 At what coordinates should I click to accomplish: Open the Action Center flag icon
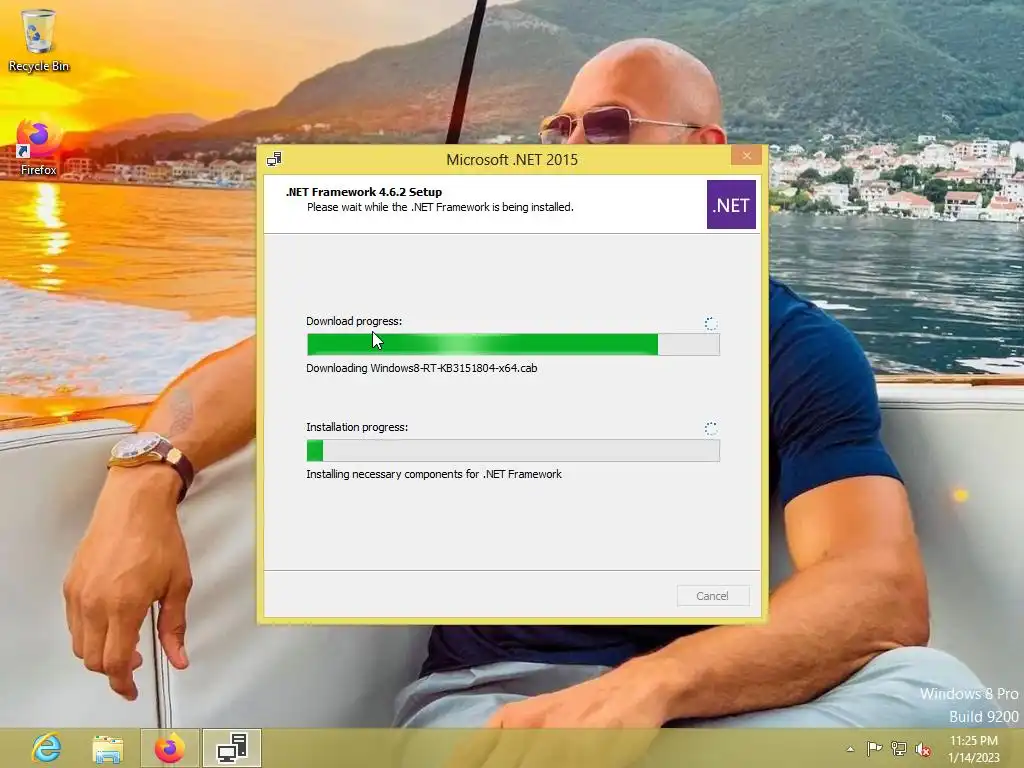pos(874,748)
